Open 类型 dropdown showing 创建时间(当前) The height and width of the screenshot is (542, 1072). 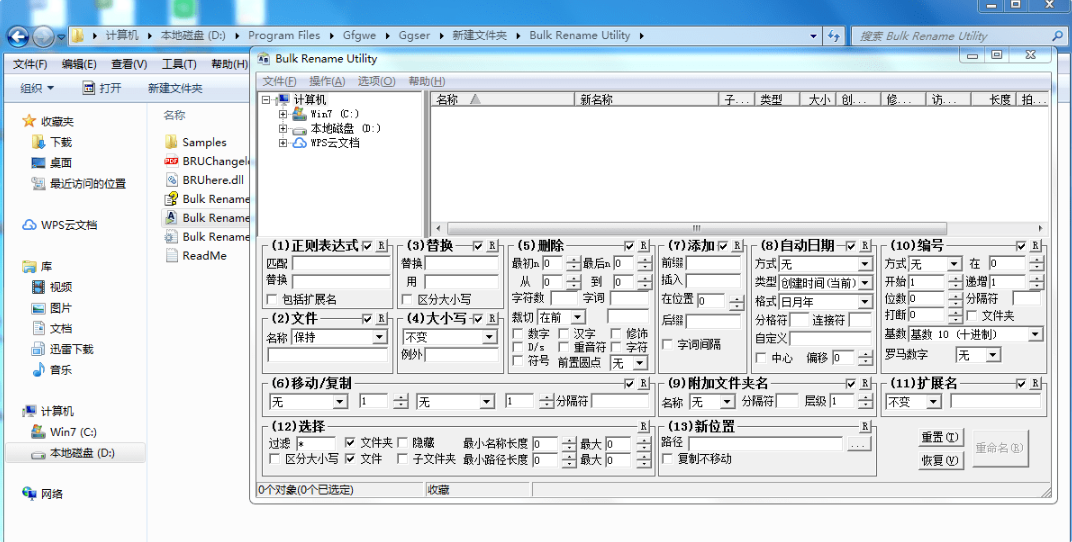[865, 282]
